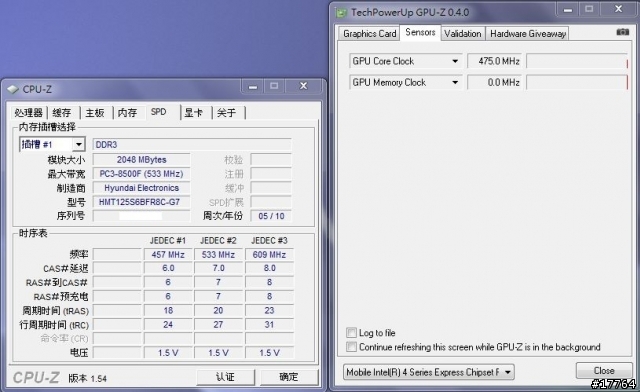This screenshot has width=640, height=392.
Task: Click the CPU-Z title bar application icon
Action: tap(13, 89)
